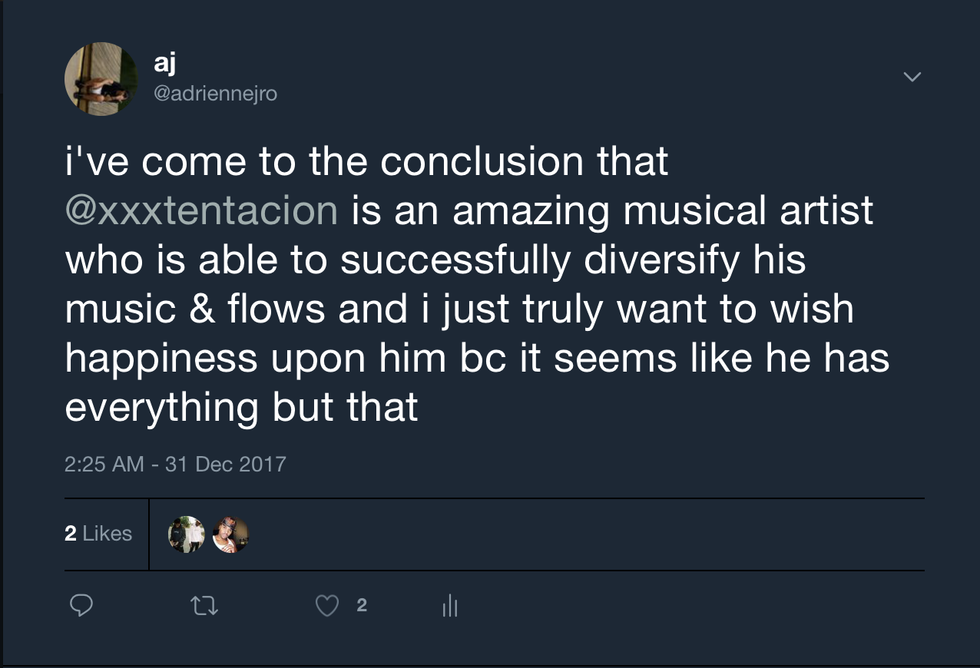Open the @adriennejro handle
Screen dimensions: 980x668
click(x=215, y=94)
